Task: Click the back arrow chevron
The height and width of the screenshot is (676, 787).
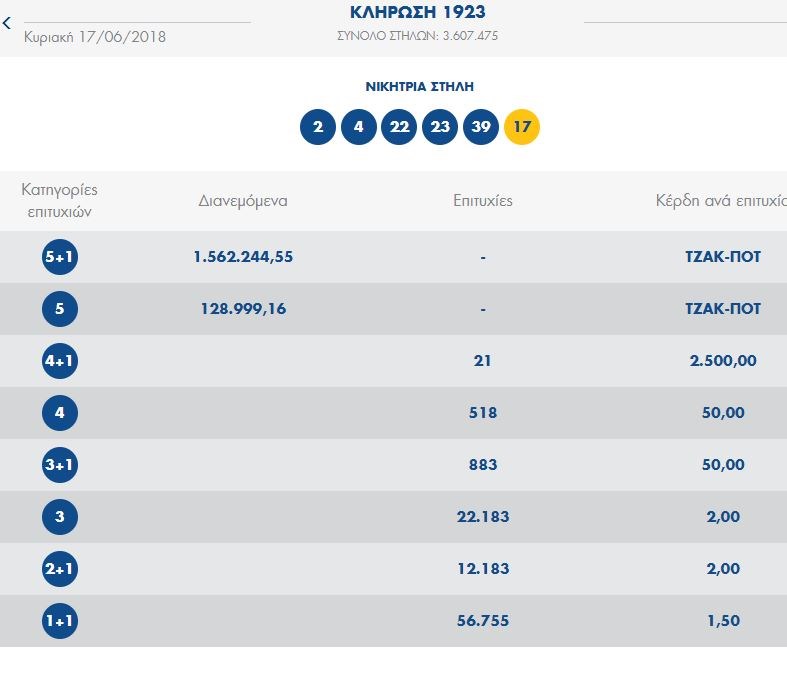Action: point(8,23)
